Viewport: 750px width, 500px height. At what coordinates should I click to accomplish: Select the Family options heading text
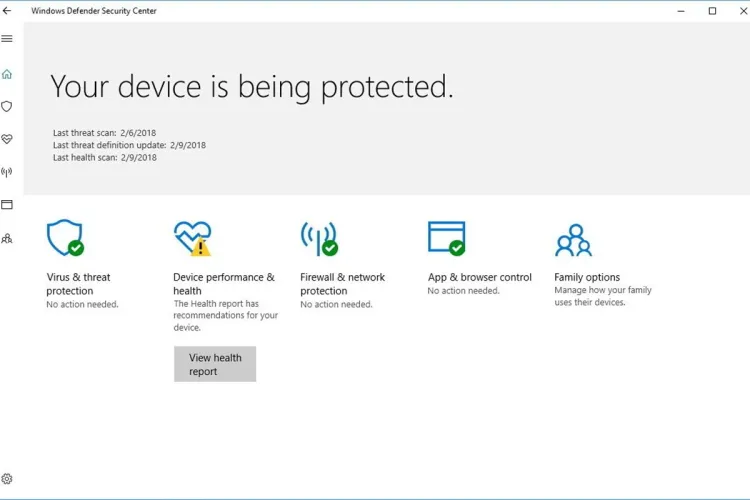coord(587,277)
